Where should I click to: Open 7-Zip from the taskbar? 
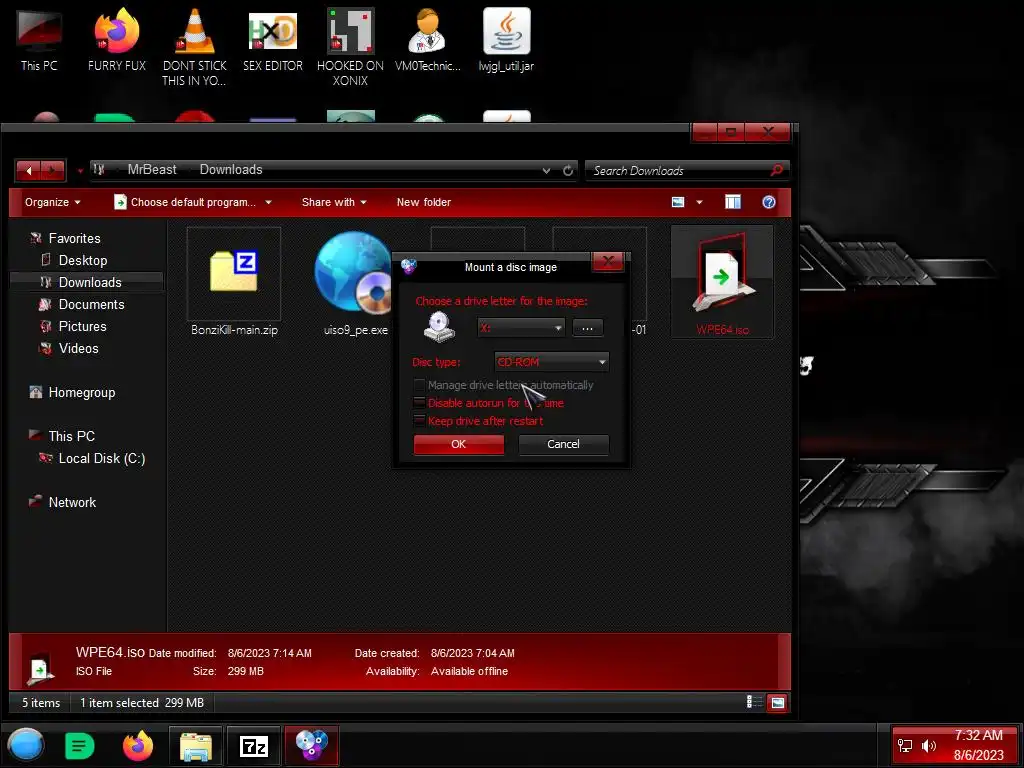[x=253, y=746]
